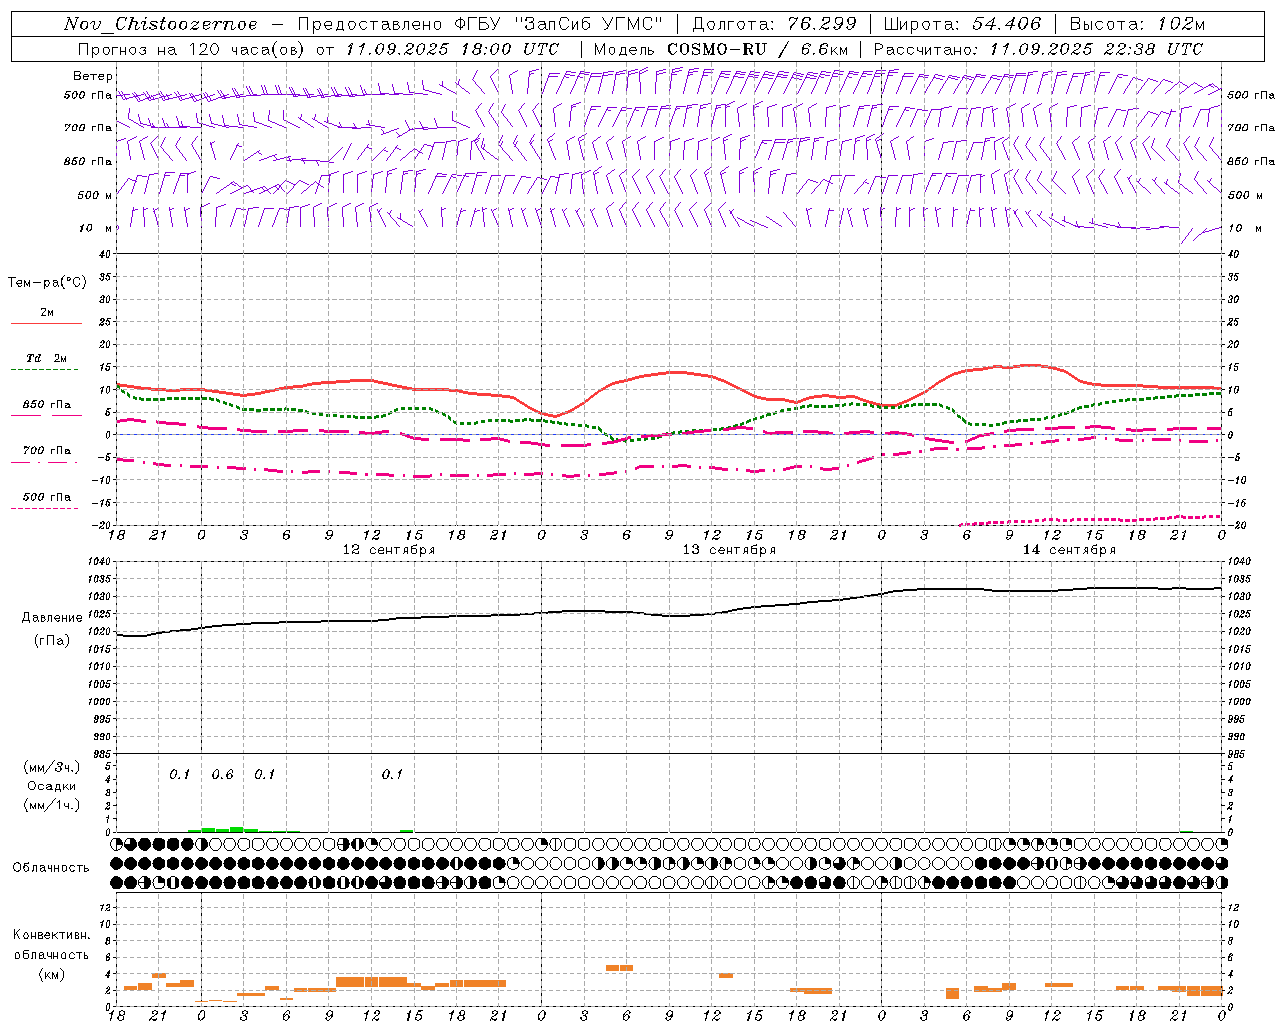The image size is (1280, 1024).
Task: Click the elevation label Высота: 102м
Action: pyautogui.click(x=1137, y=24)
